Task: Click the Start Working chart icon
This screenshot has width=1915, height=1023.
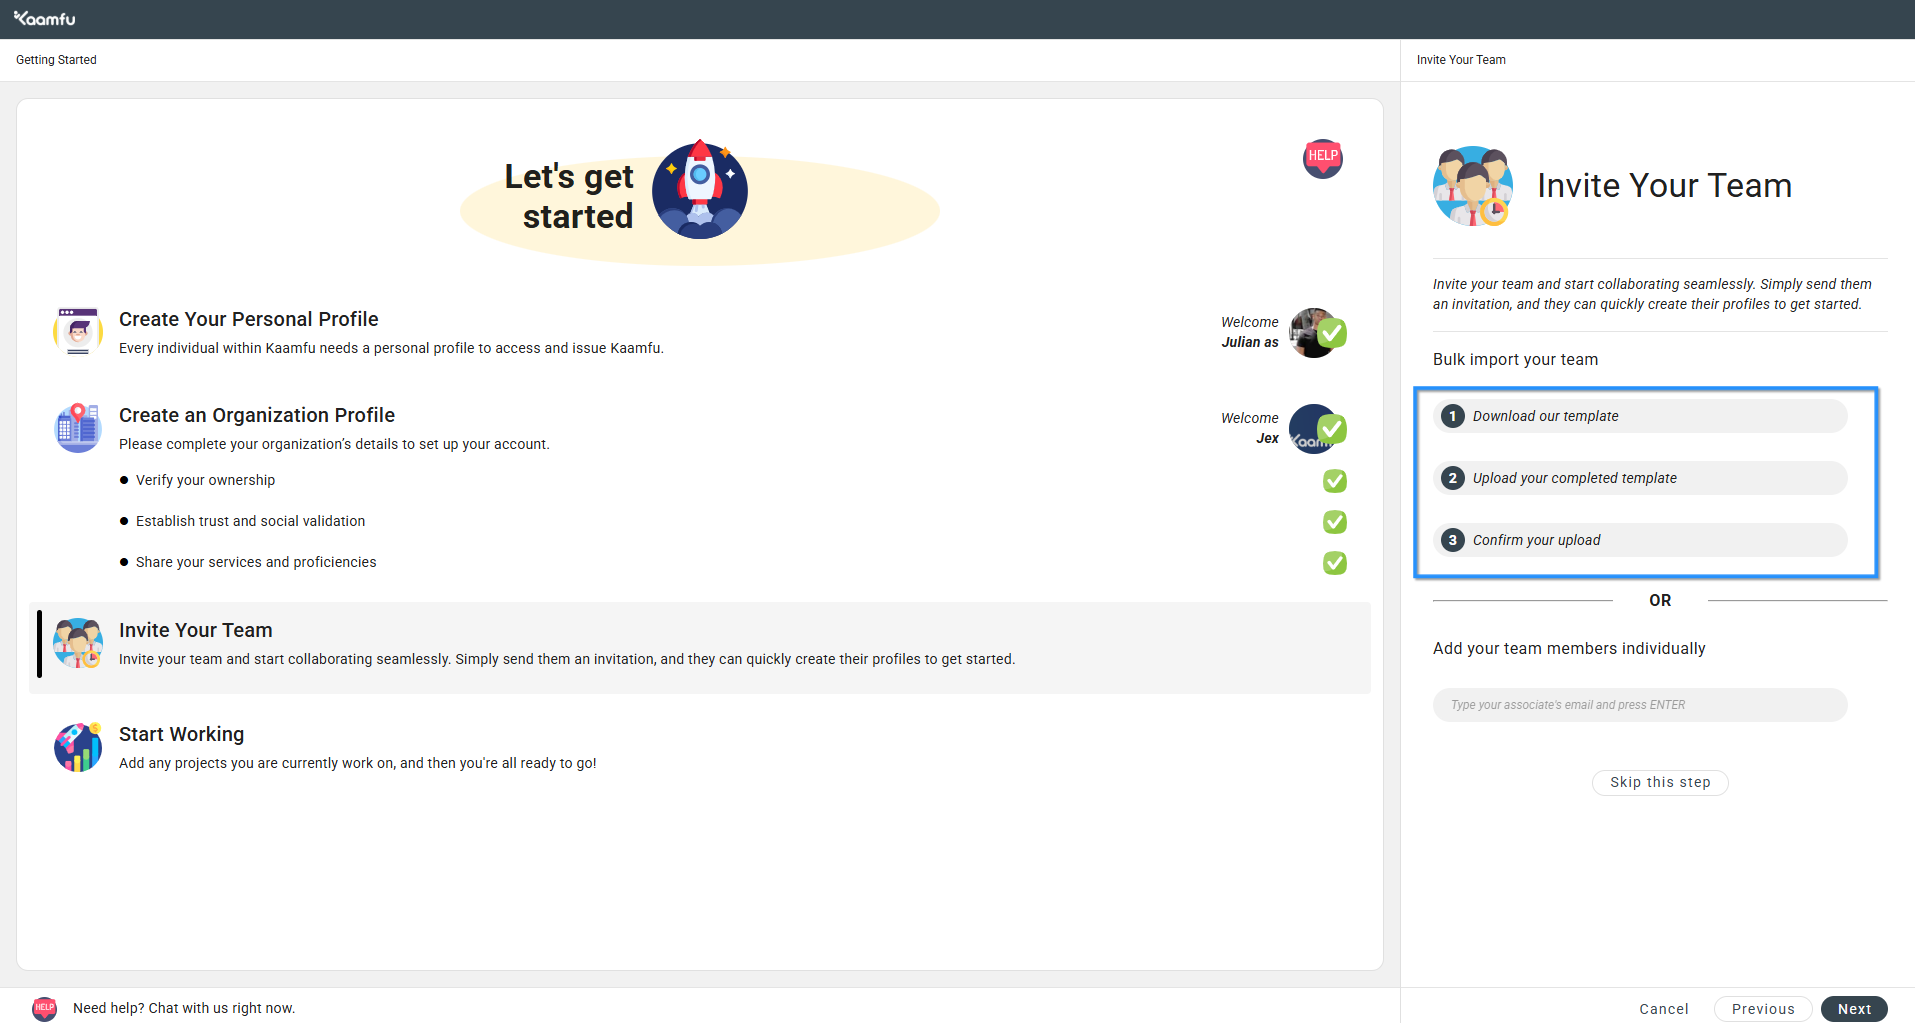Action: 78,747
